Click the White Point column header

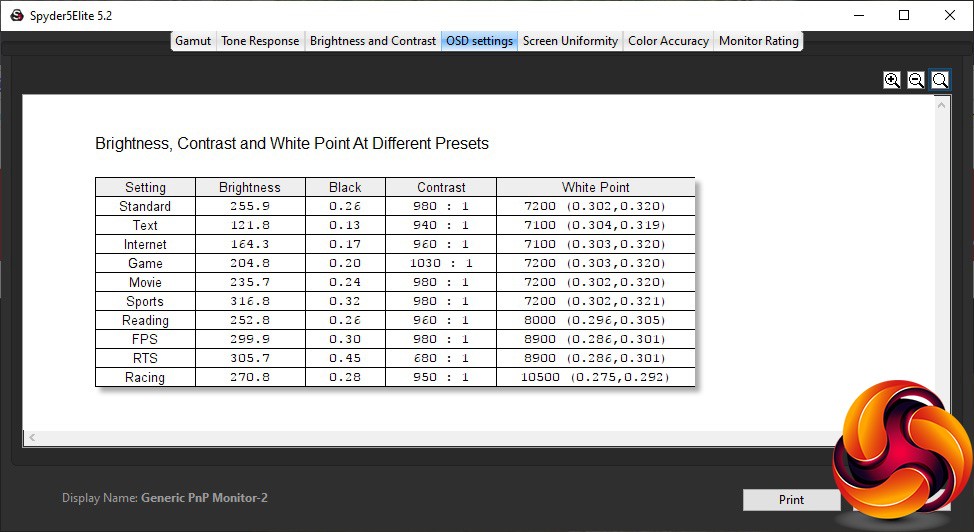click(596, 187)
